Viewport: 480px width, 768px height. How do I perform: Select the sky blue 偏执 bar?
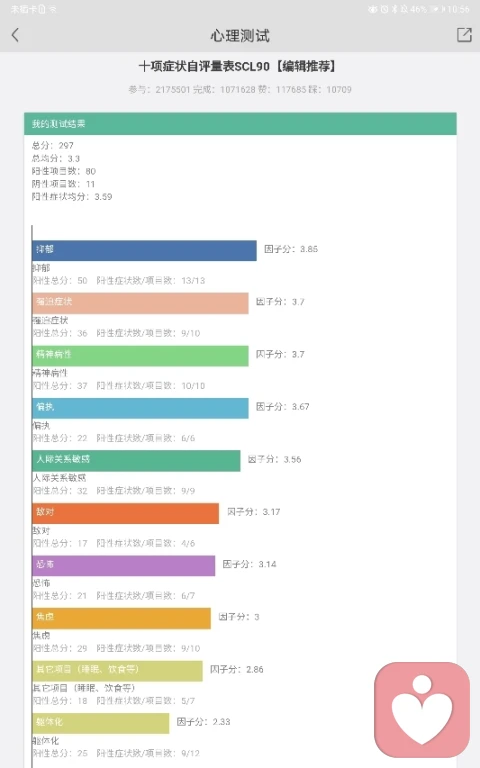141,408
